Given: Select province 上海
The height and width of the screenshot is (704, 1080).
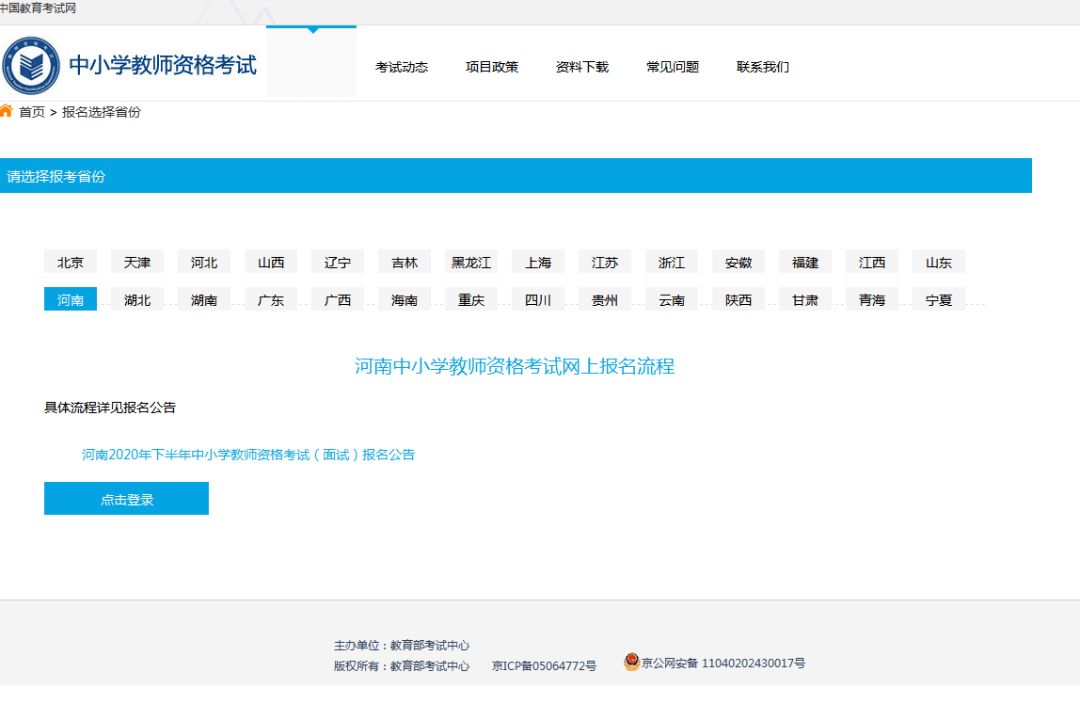Looking at the screenshot, I should pos(538,262).
